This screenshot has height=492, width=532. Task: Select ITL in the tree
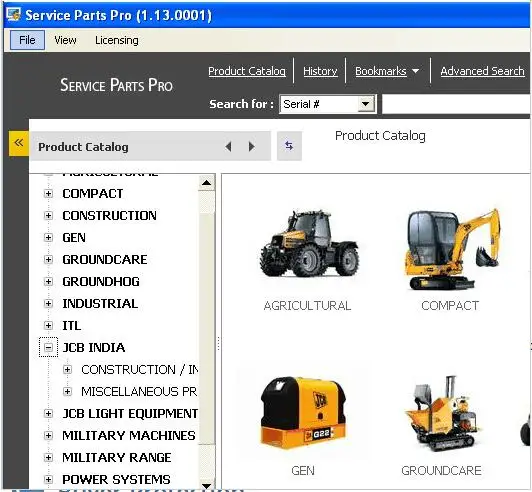tap(71, 325)
